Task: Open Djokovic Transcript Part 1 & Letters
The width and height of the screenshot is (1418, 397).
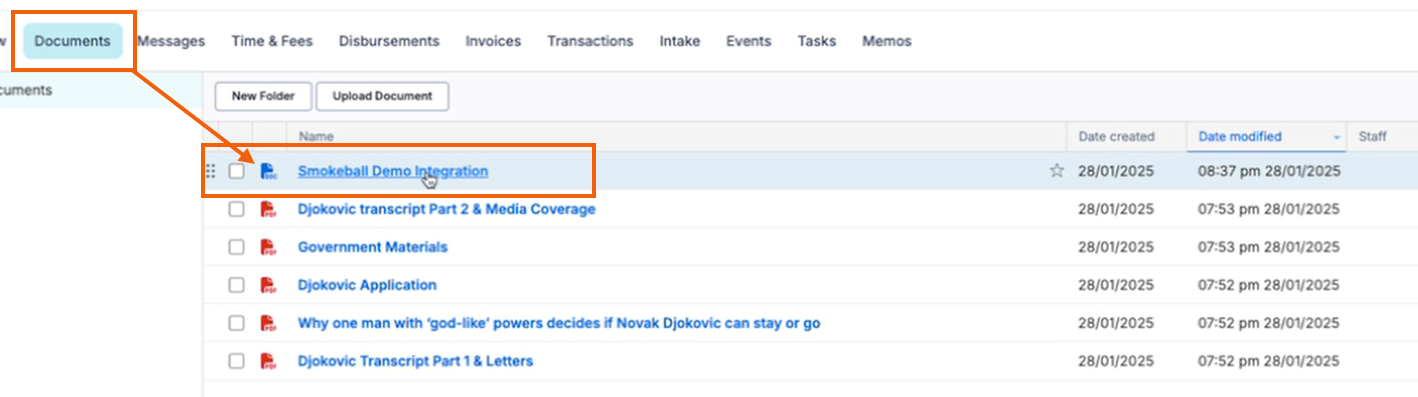Action: pos(415,361)
